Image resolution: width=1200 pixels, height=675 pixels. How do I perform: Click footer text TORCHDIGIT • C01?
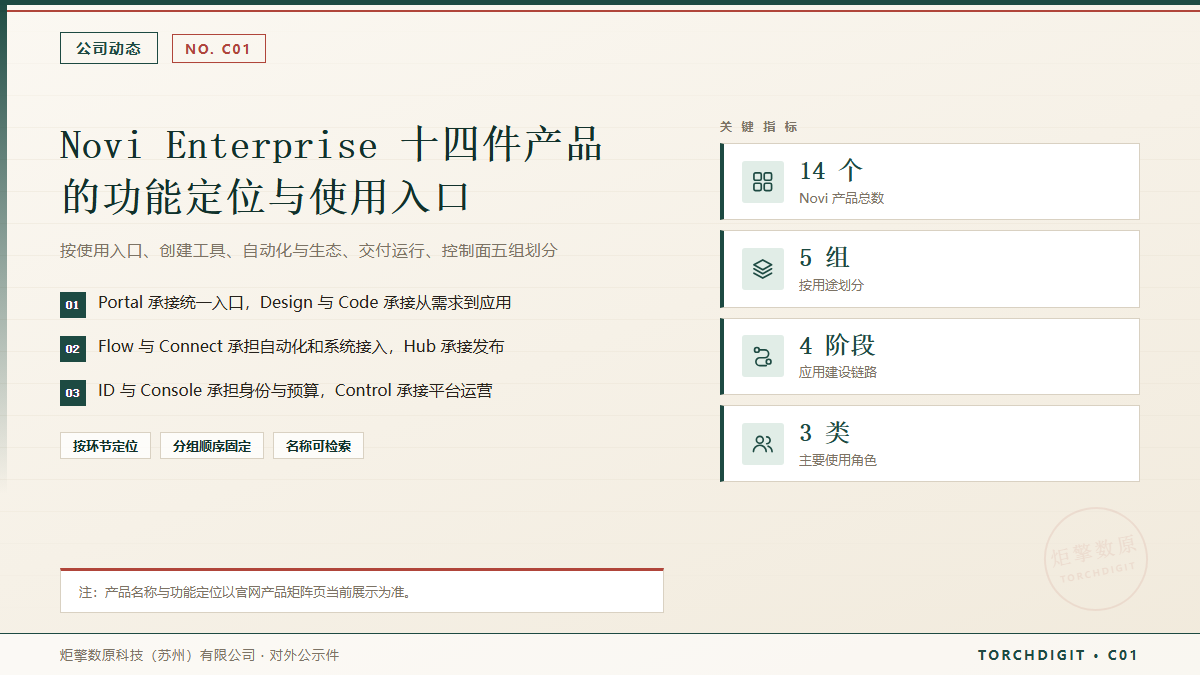pyautogui.click(x=1058, y=656)
